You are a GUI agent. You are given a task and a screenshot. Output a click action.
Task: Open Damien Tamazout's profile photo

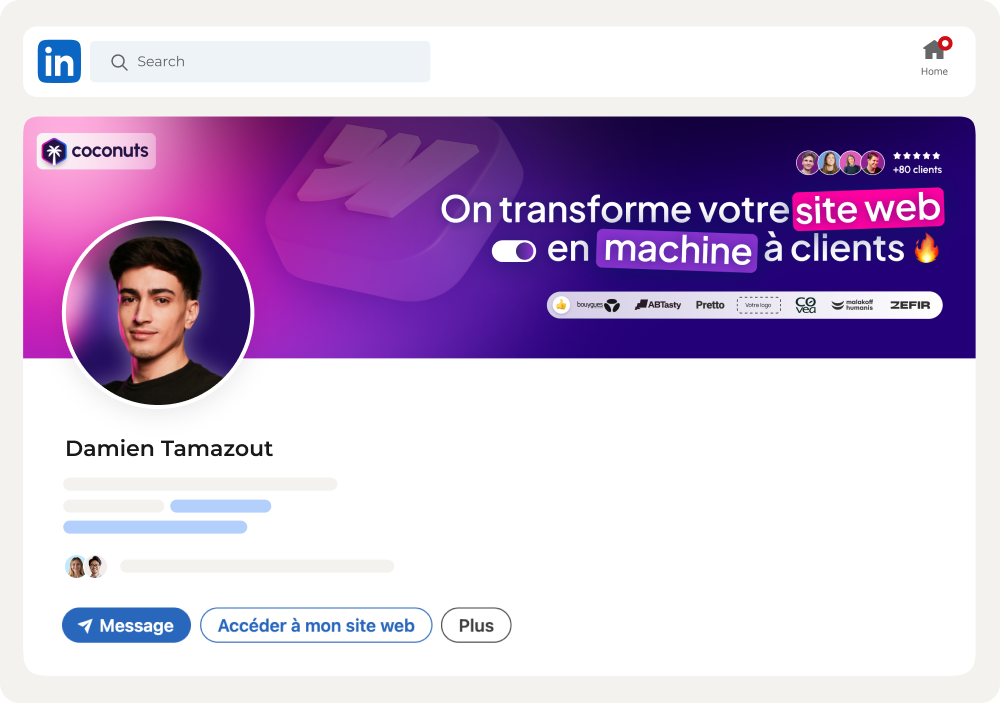[158, 312]
